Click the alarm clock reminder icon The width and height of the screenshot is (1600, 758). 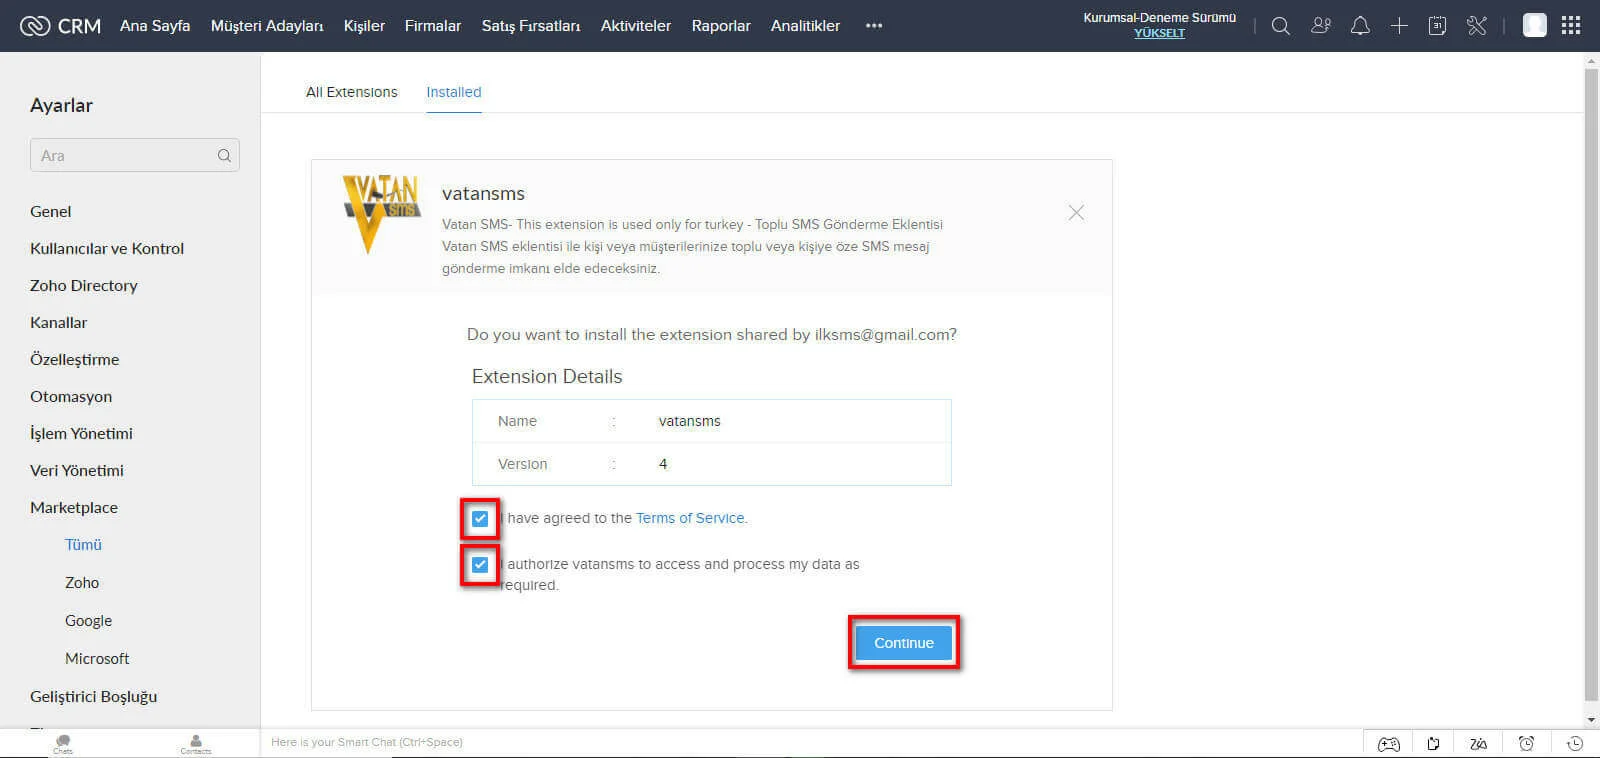(x=1526, y=743)
